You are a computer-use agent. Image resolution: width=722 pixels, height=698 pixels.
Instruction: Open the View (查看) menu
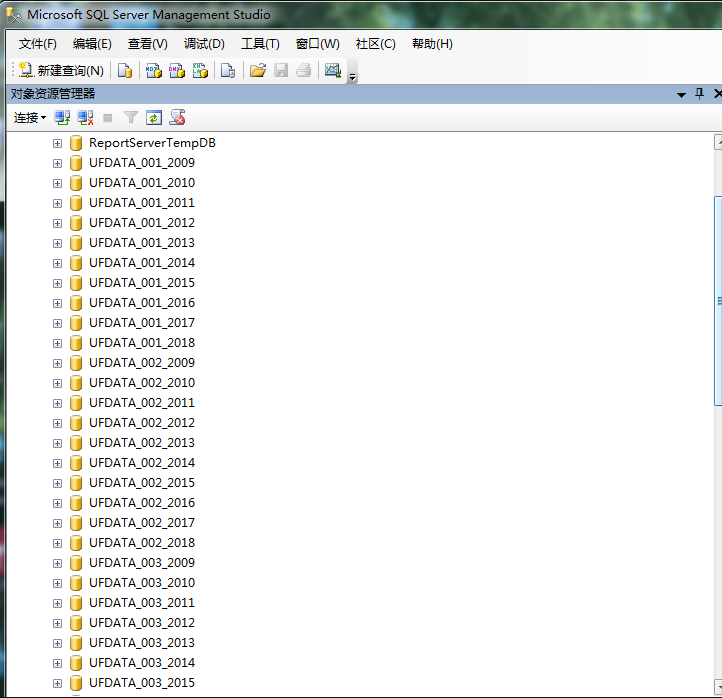click(148, 44)
